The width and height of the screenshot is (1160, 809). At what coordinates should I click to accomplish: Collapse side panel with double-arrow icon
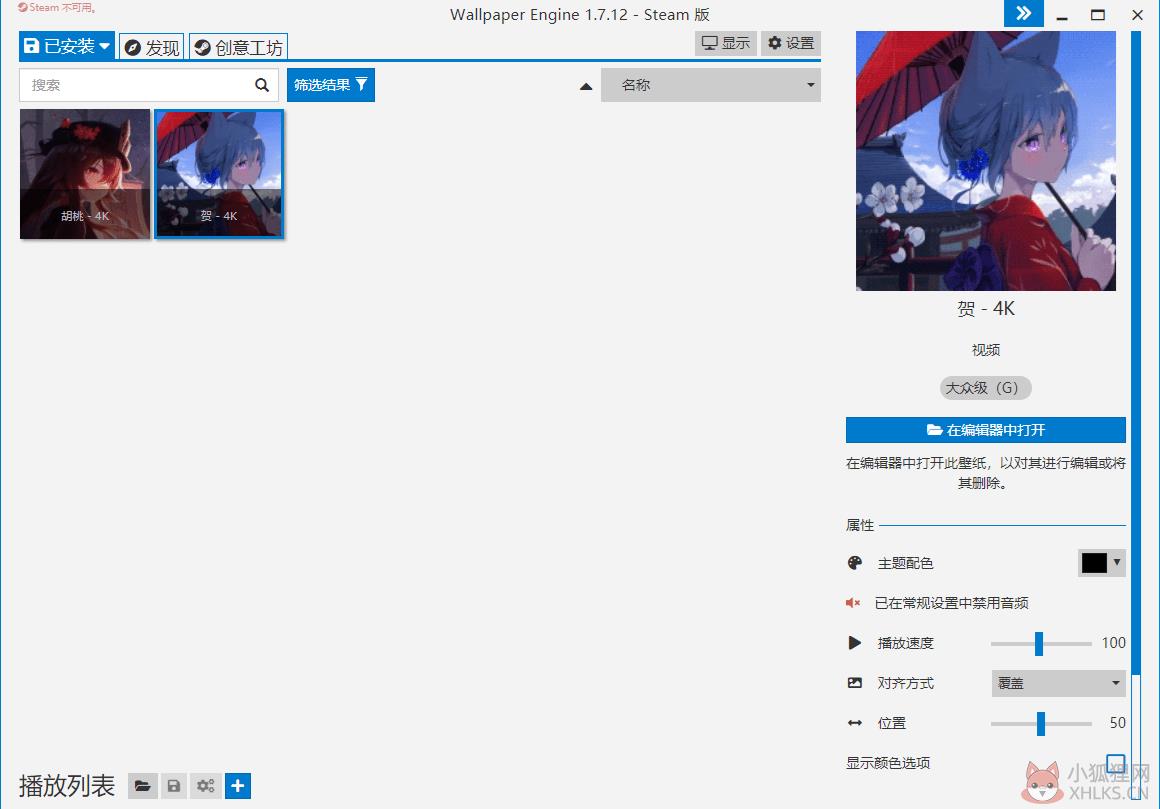1023,13
